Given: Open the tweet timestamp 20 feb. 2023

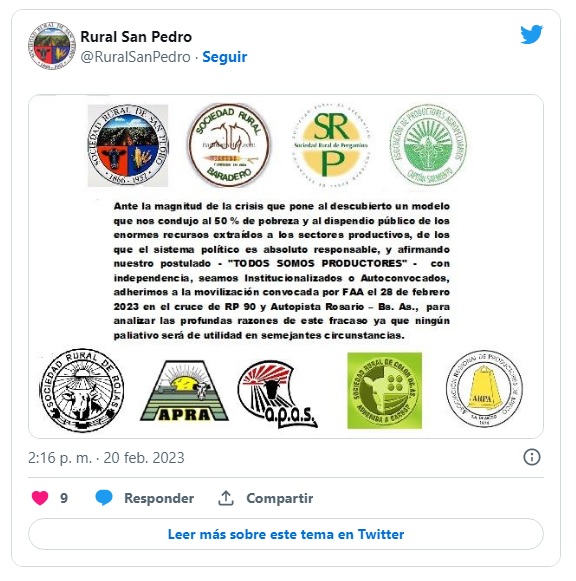Looking at the screenshot, I should (106, 458).
